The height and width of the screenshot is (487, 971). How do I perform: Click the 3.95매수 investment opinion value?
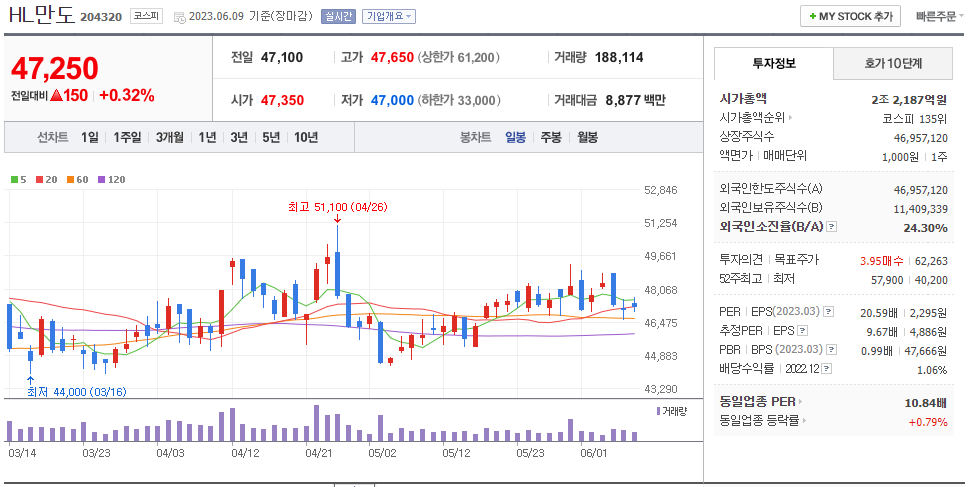(x=882, y=261)
